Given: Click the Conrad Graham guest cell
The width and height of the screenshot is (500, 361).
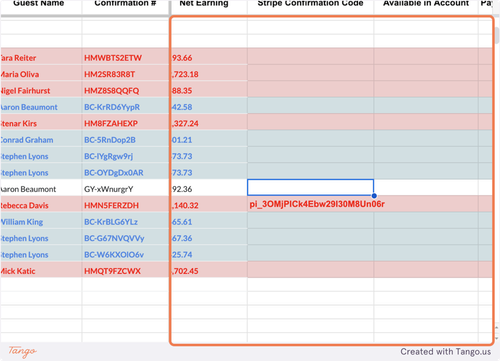Looking at the screenshot, I should (x=41, y=138).
